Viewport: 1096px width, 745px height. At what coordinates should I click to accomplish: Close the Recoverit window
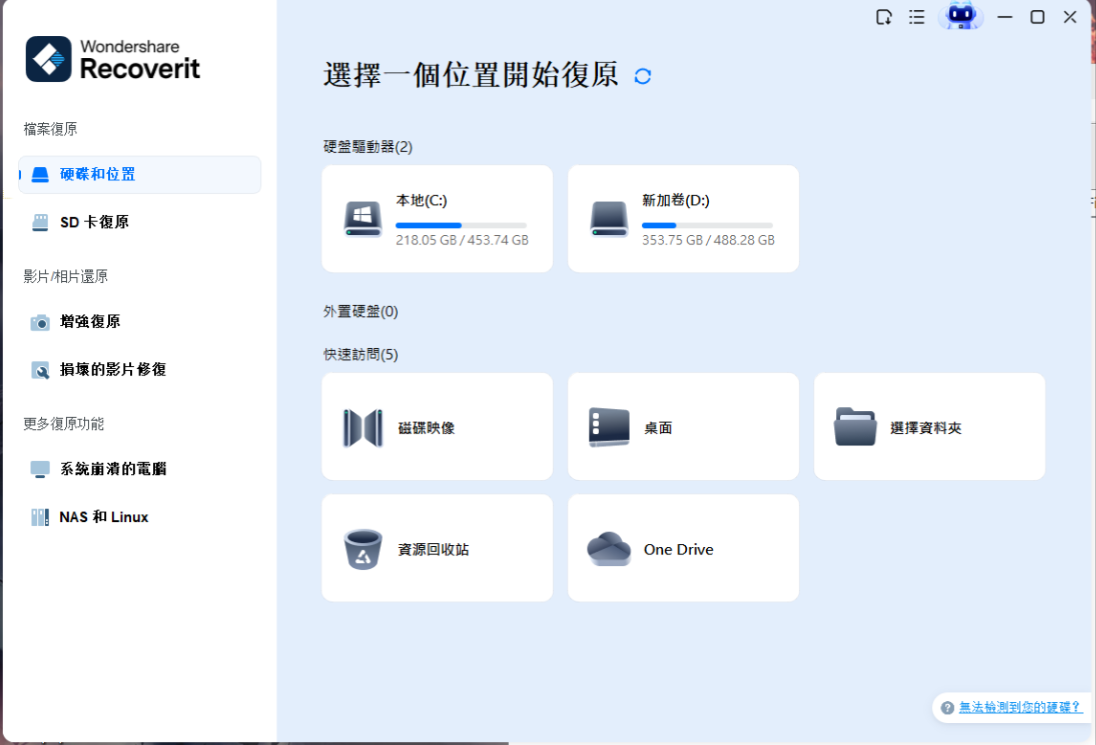[x=1070, y=17]
